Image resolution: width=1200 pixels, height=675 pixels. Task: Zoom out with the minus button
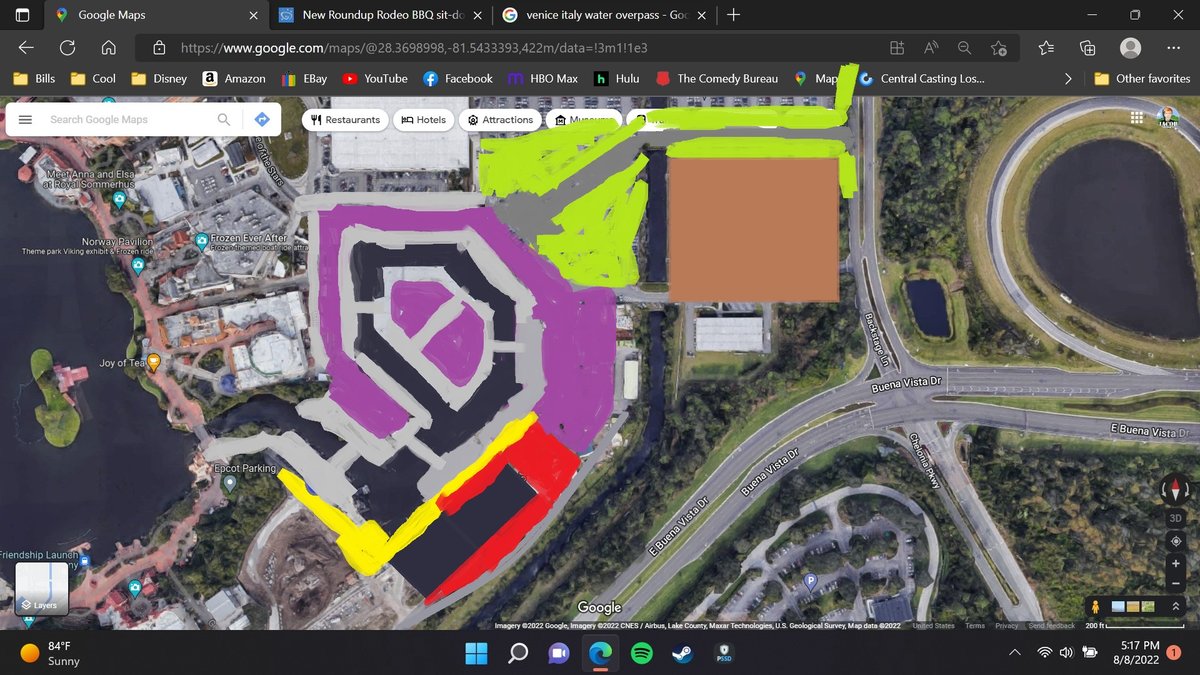point(1175,584)
